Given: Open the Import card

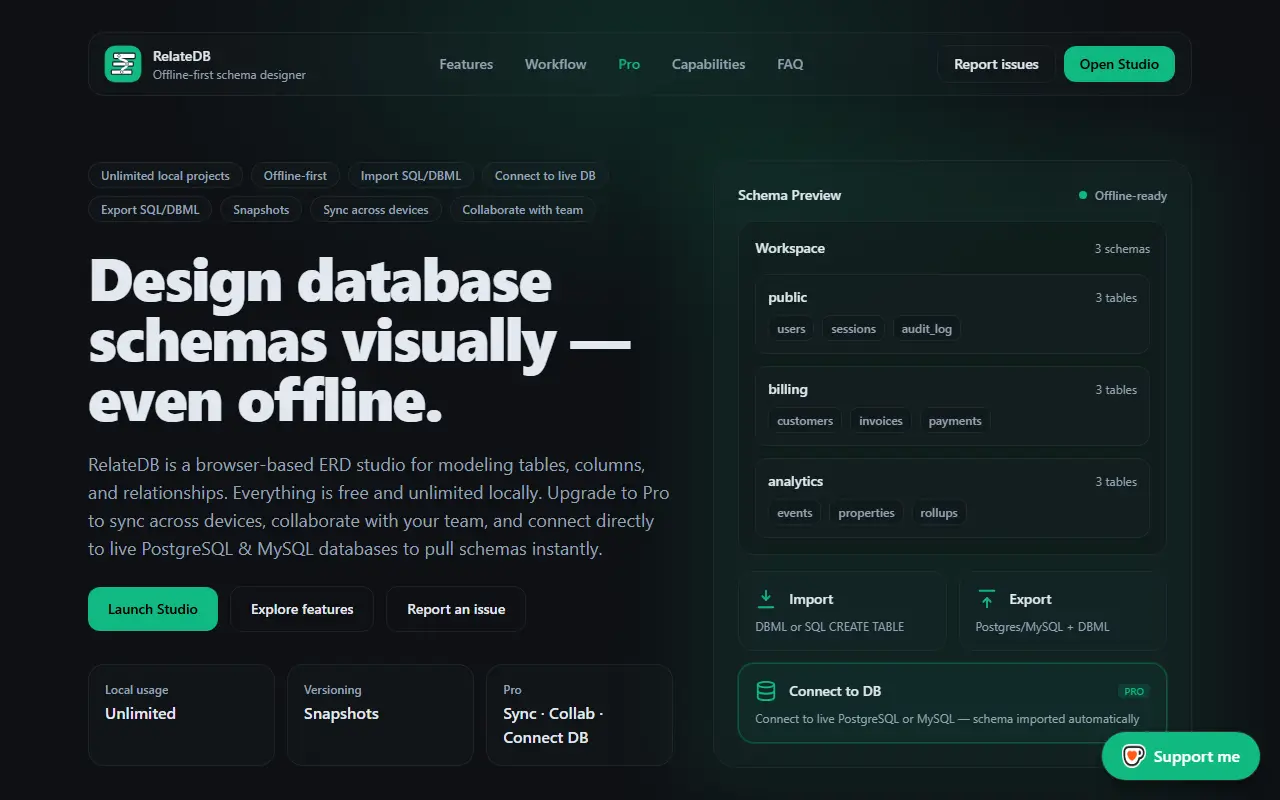Looking at the screenshot, I should click(842, 611).
